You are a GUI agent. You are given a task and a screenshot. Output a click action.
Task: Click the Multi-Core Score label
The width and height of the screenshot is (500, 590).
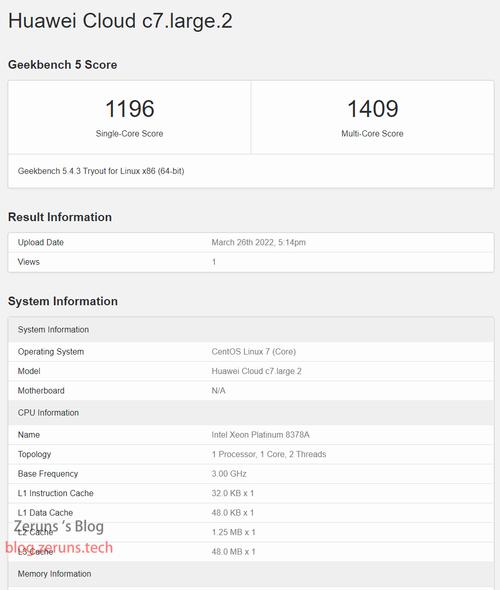pyautogui.click(x=372, y=134)
